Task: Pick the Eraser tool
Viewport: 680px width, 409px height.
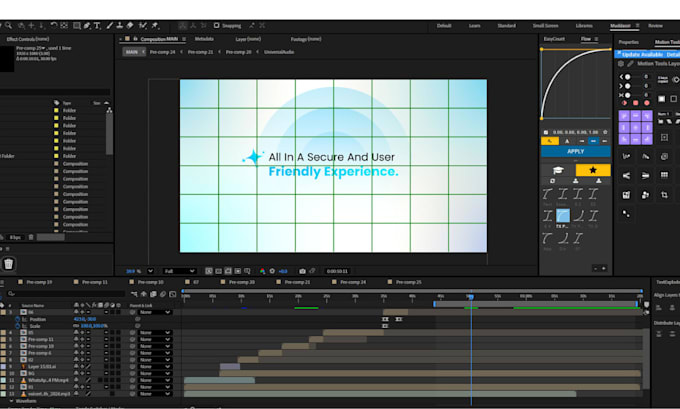Action: tap(130, 26)
